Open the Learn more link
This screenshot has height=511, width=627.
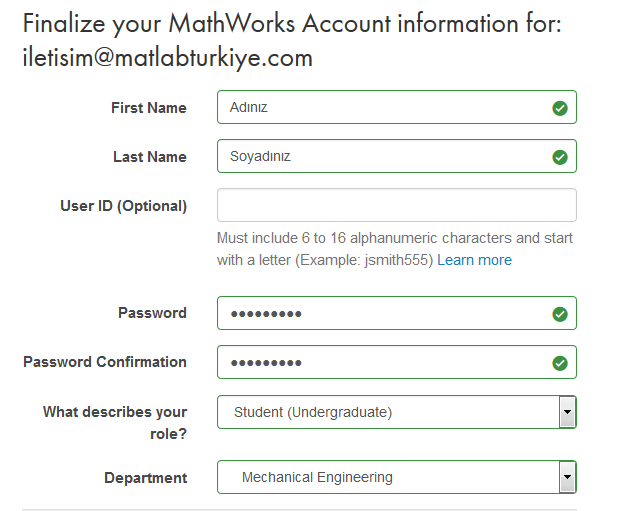pyautogui.click(x=474, y=260)
